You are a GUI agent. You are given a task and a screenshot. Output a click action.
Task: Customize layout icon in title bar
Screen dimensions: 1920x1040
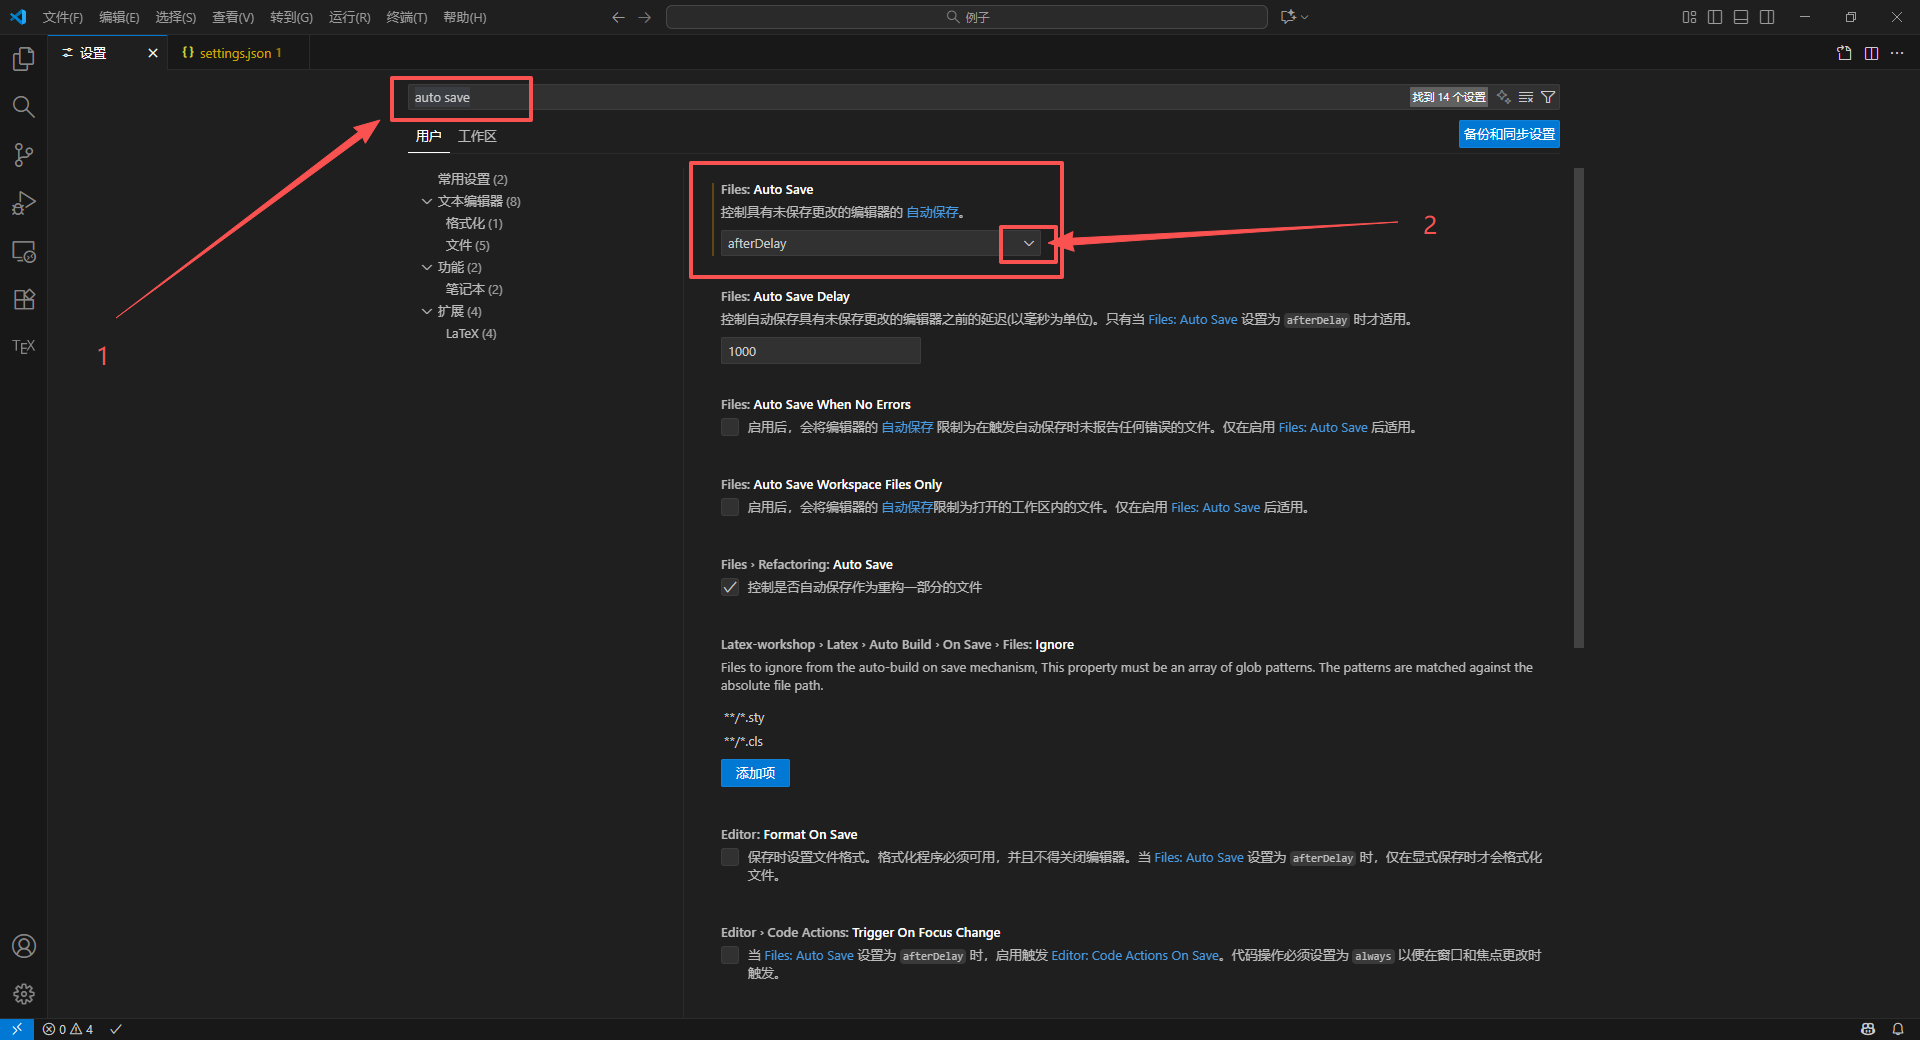(x=1689, y=17)
